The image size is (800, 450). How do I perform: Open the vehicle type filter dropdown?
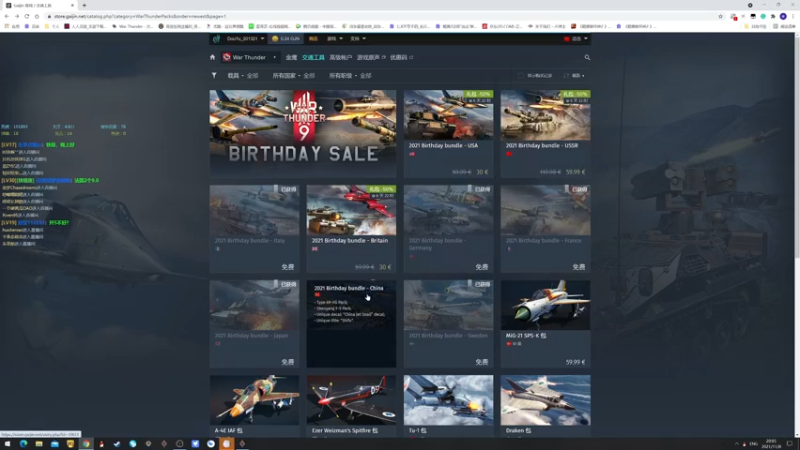click(242, 76)
